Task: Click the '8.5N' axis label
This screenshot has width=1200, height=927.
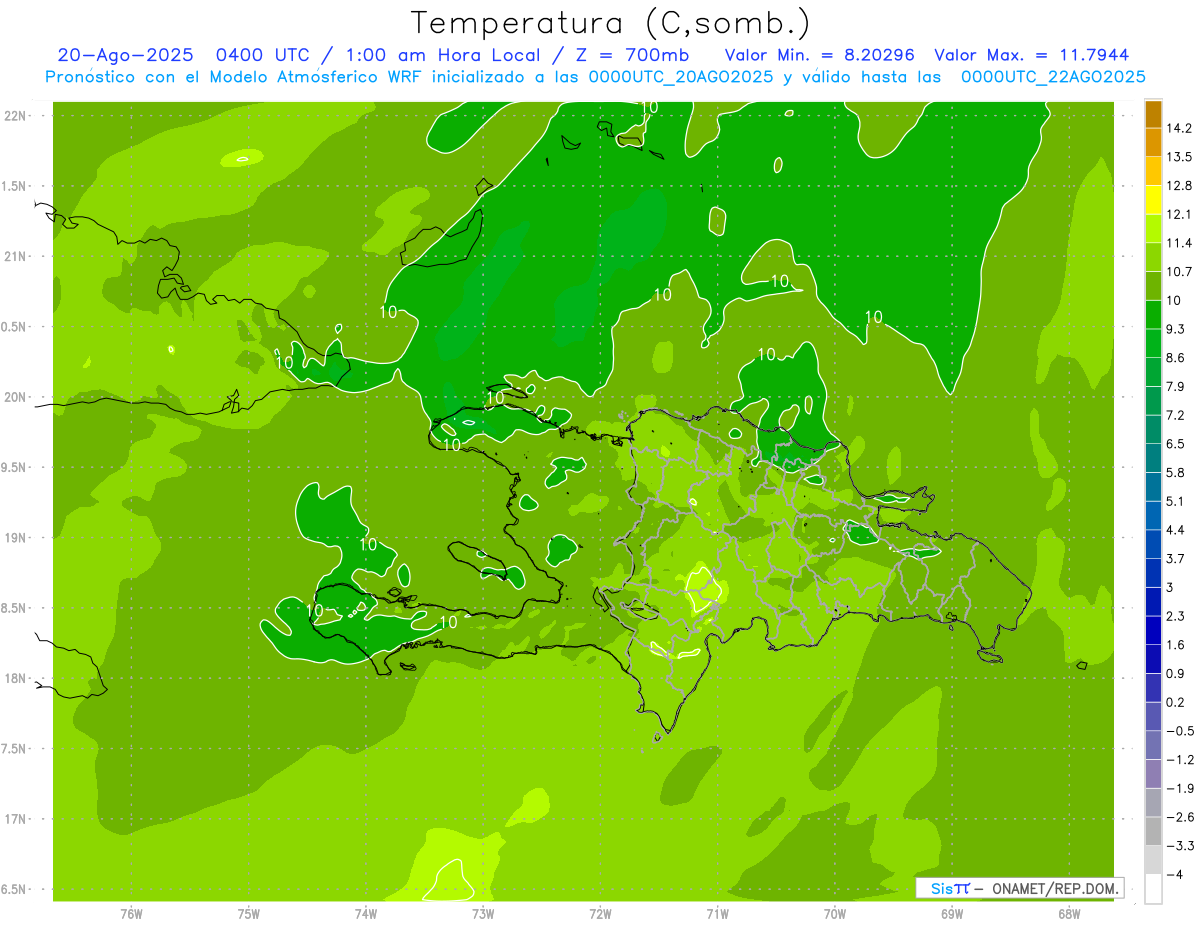Action: tap(15, 608)
